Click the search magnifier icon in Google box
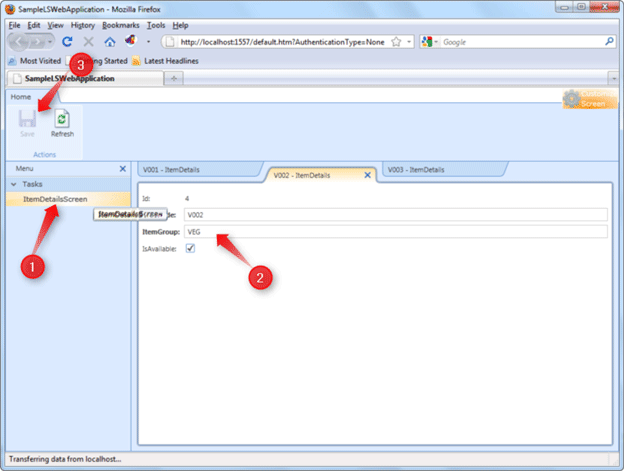The image size is (624, 471). point(609,41)
